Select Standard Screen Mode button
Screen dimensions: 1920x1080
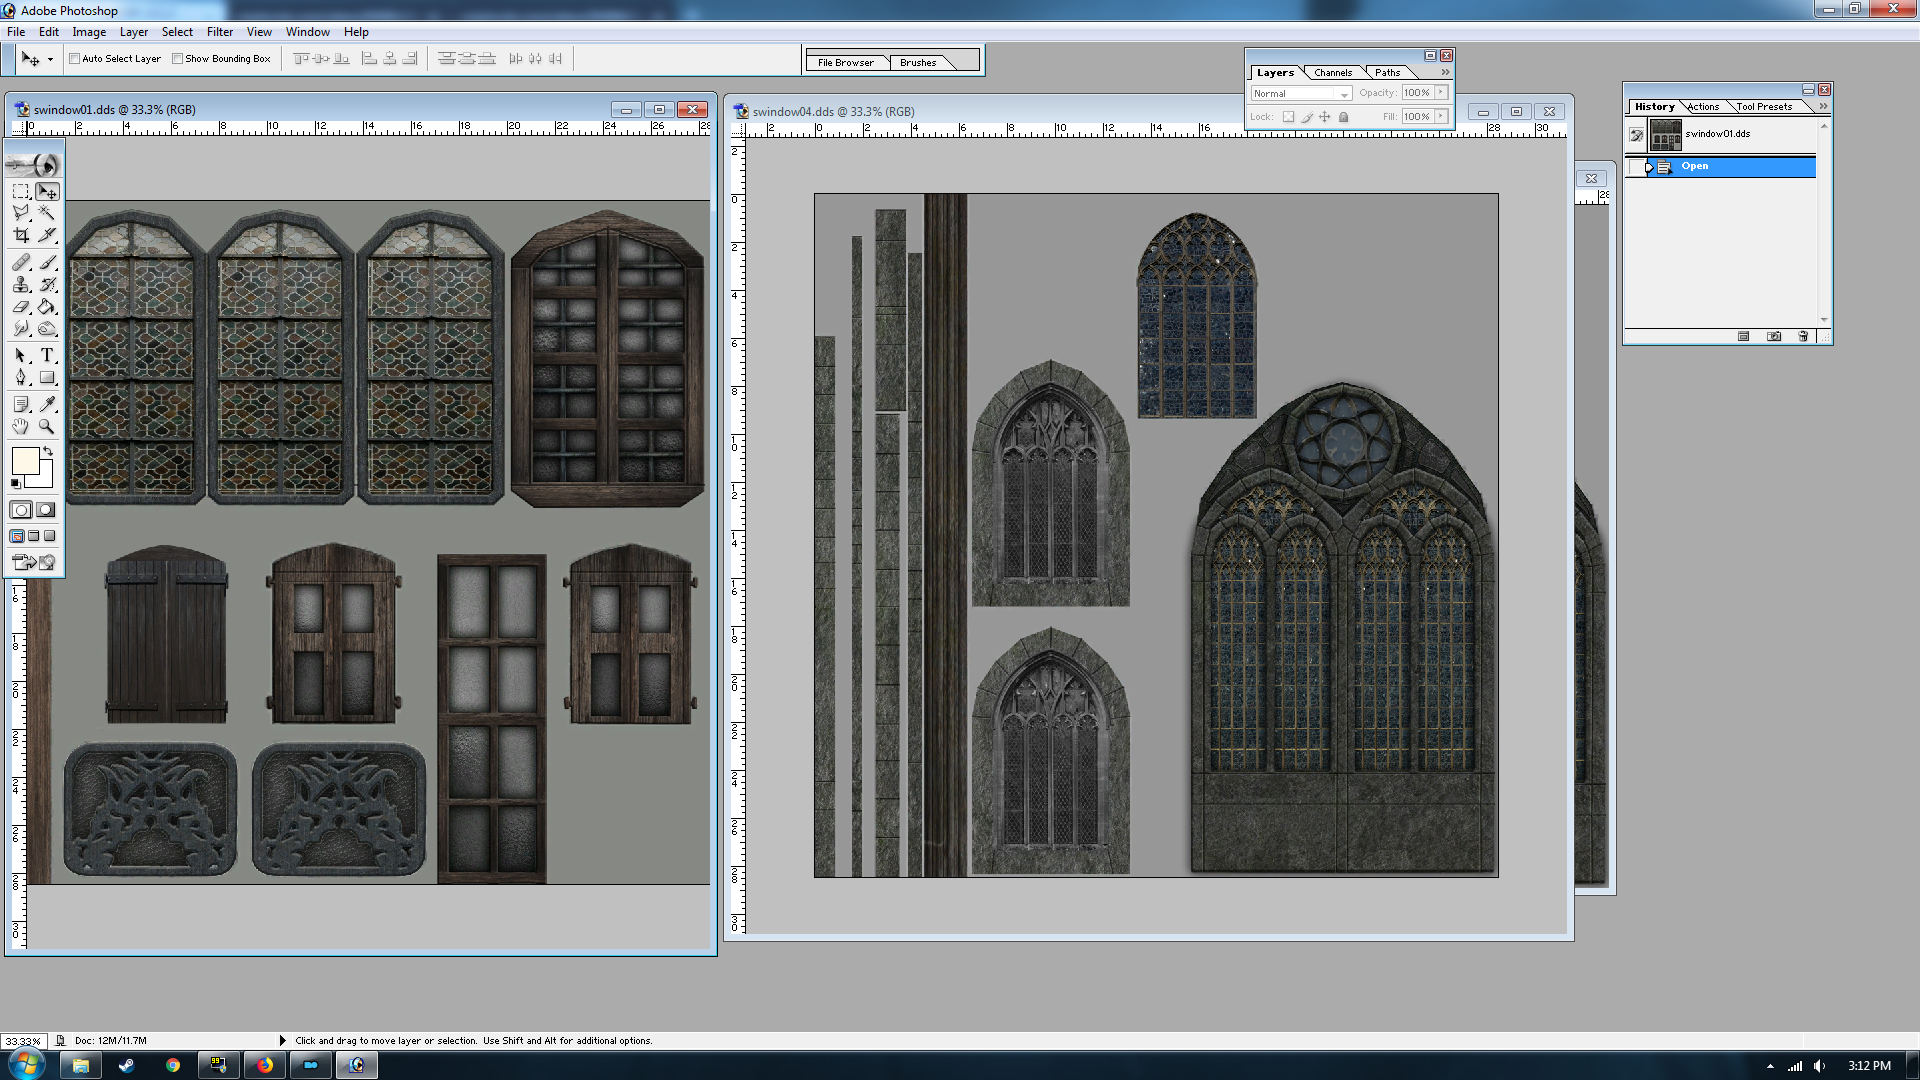click(x=17, y=536)
